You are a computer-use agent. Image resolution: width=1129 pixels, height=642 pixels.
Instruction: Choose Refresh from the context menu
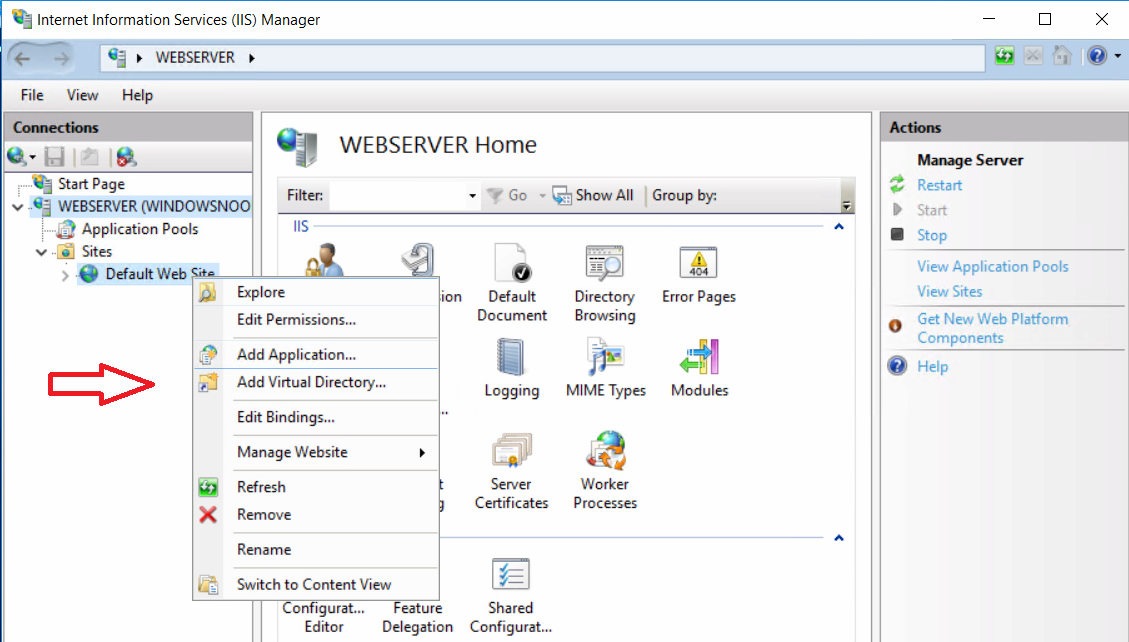pyautogui.click(x=316, y=487)
